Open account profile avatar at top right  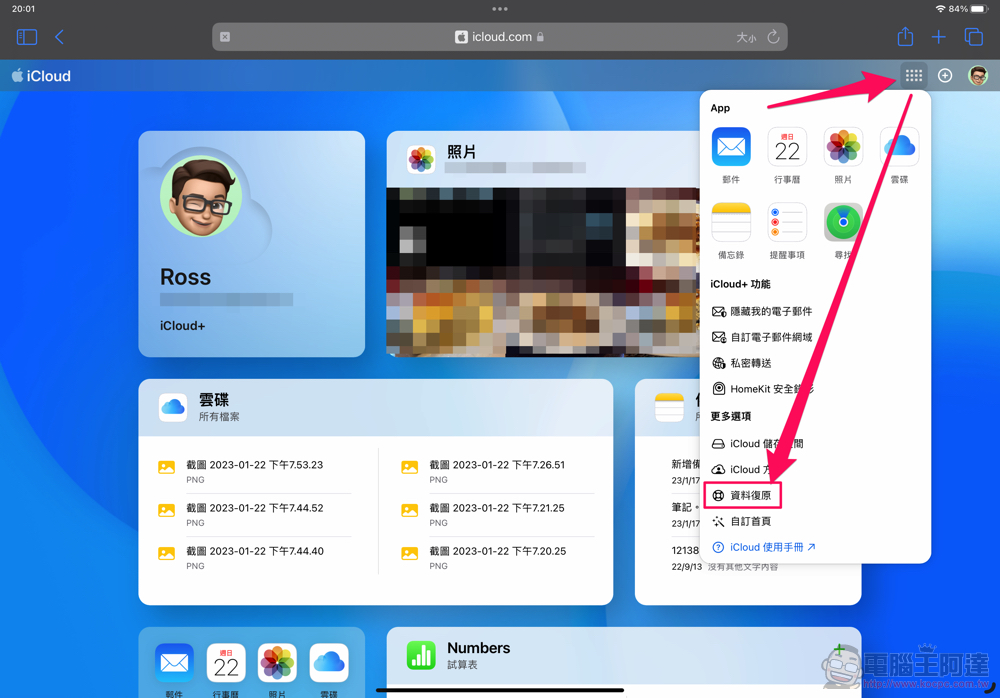click(978, 76)
